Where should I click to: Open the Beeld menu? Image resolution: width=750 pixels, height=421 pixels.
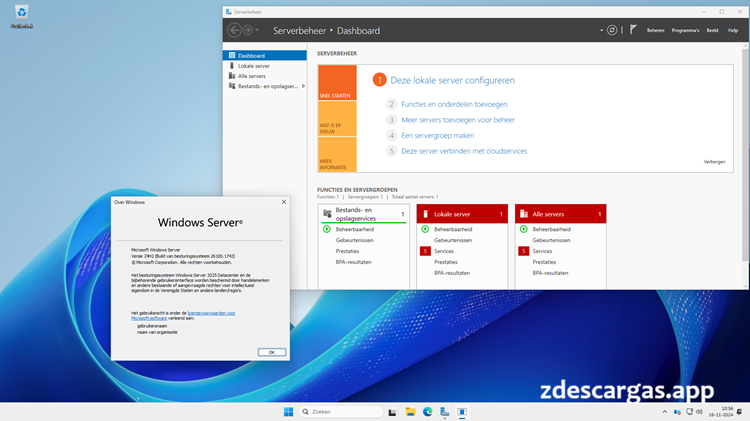click(x=712, y=30)
